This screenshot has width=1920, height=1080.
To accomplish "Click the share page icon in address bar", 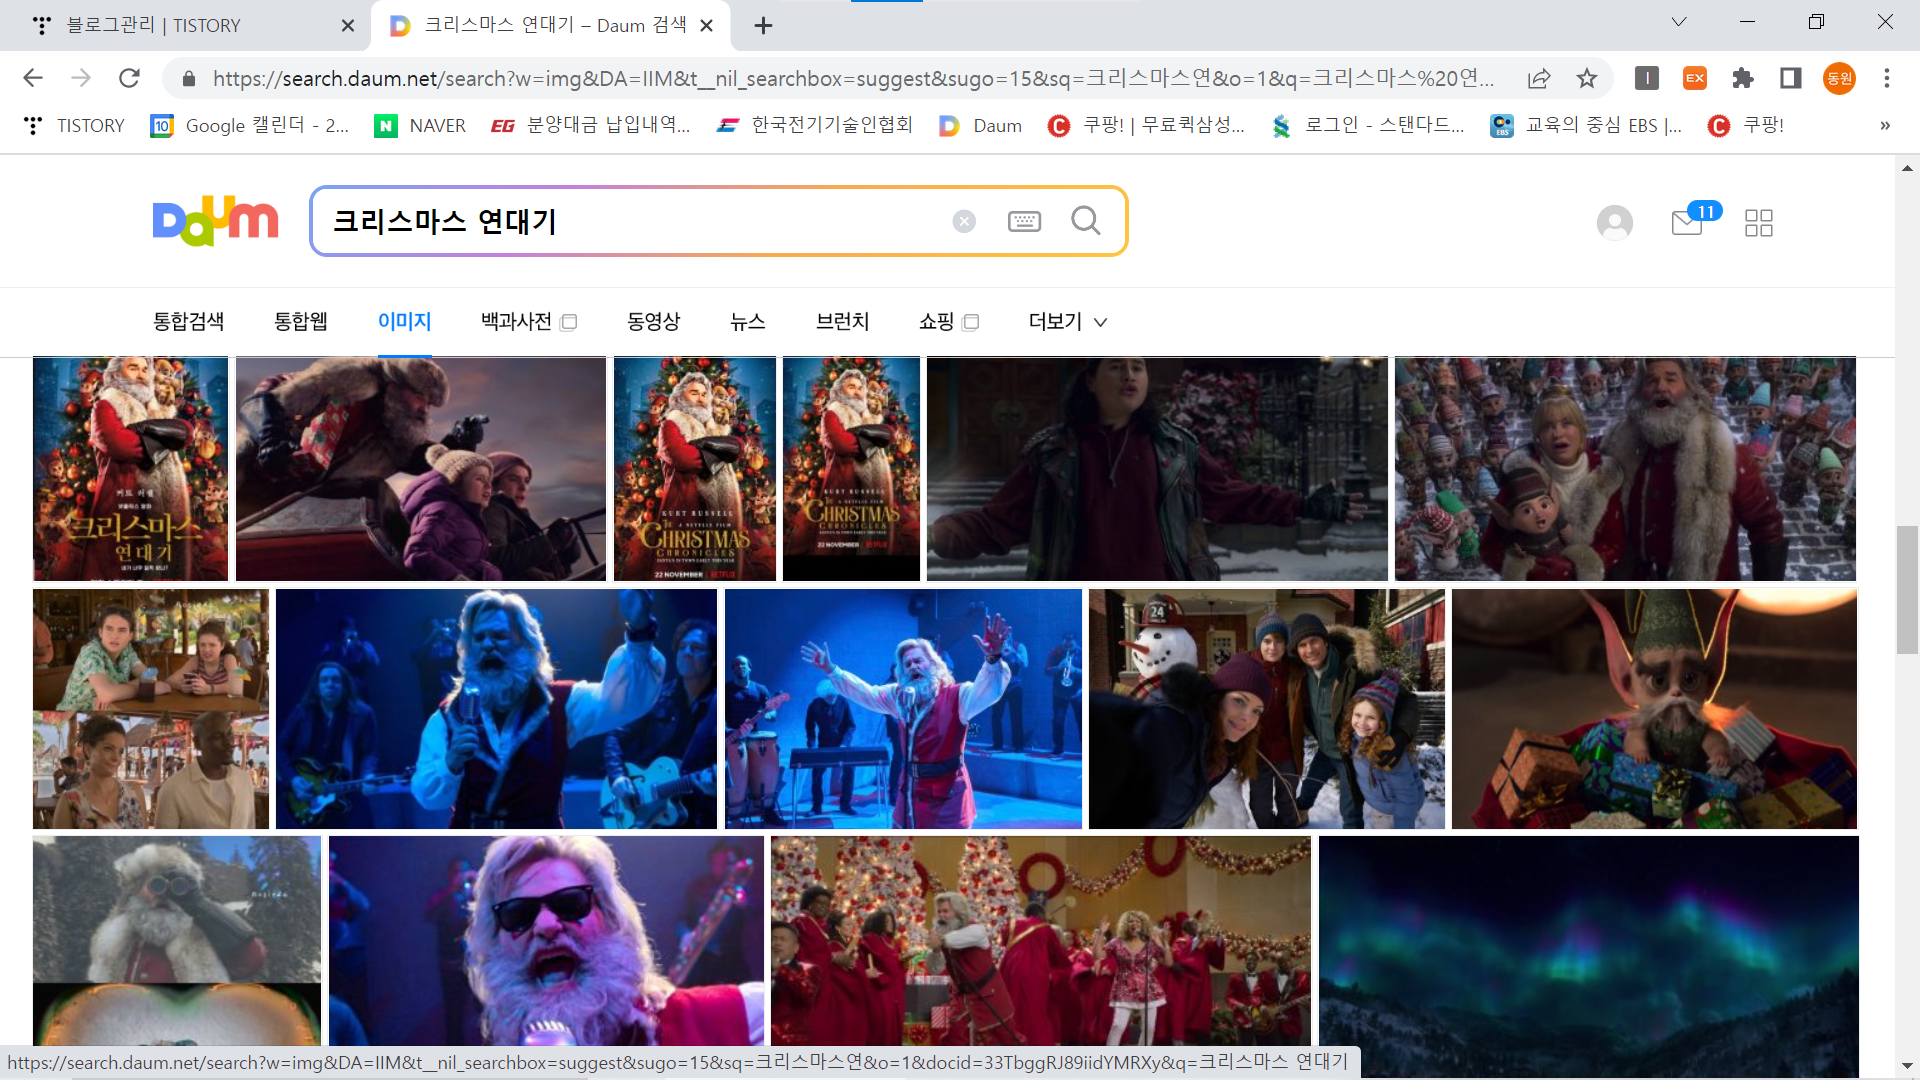I will (1539, 78).
